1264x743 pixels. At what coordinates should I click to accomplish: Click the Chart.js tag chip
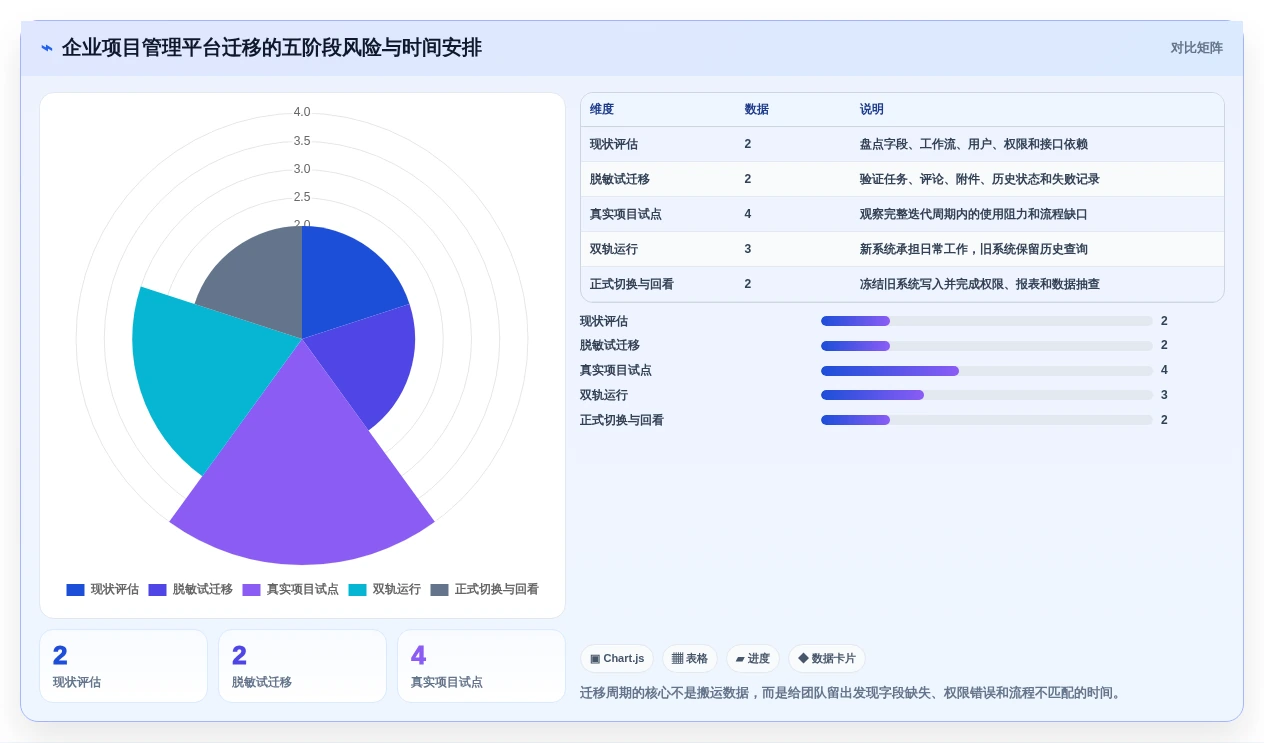(x=617, y=658)
